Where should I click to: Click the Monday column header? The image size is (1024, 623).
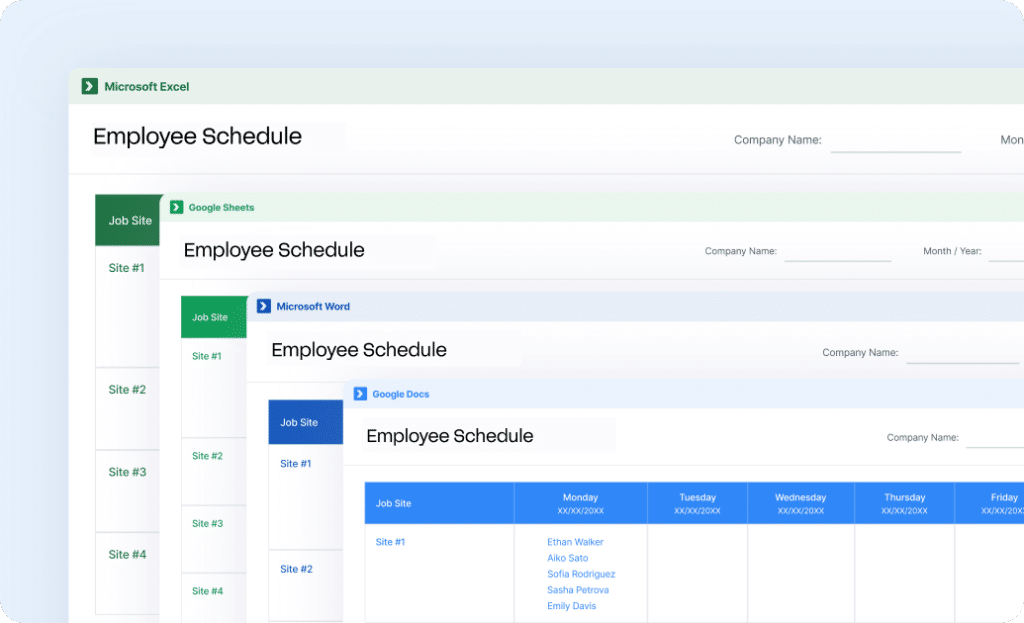[581, 503]
